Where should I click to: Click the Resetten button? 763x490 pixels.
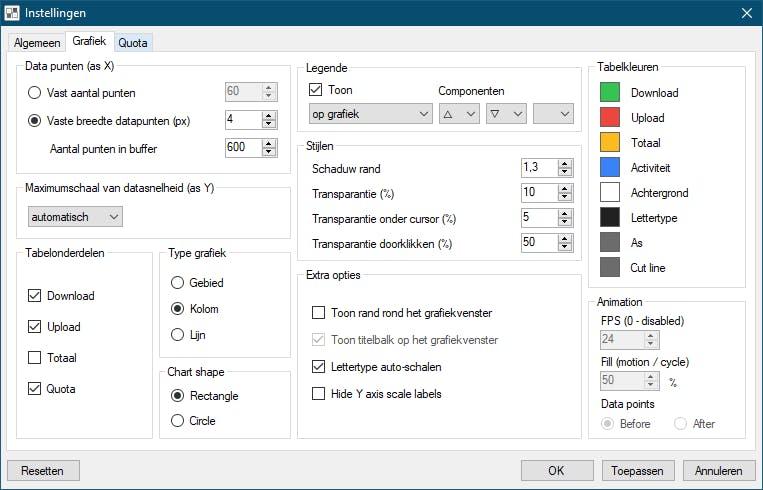point(43,470)
